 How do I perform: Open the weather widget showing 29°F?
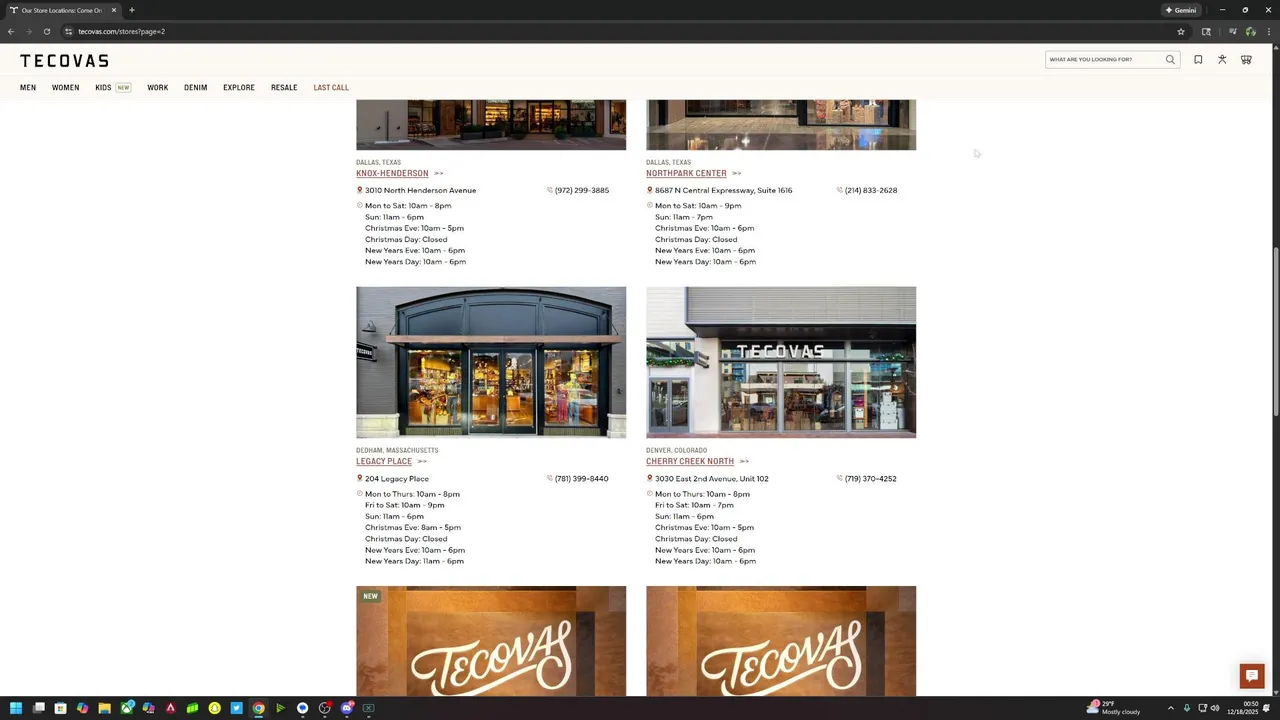coord(1113,708)
